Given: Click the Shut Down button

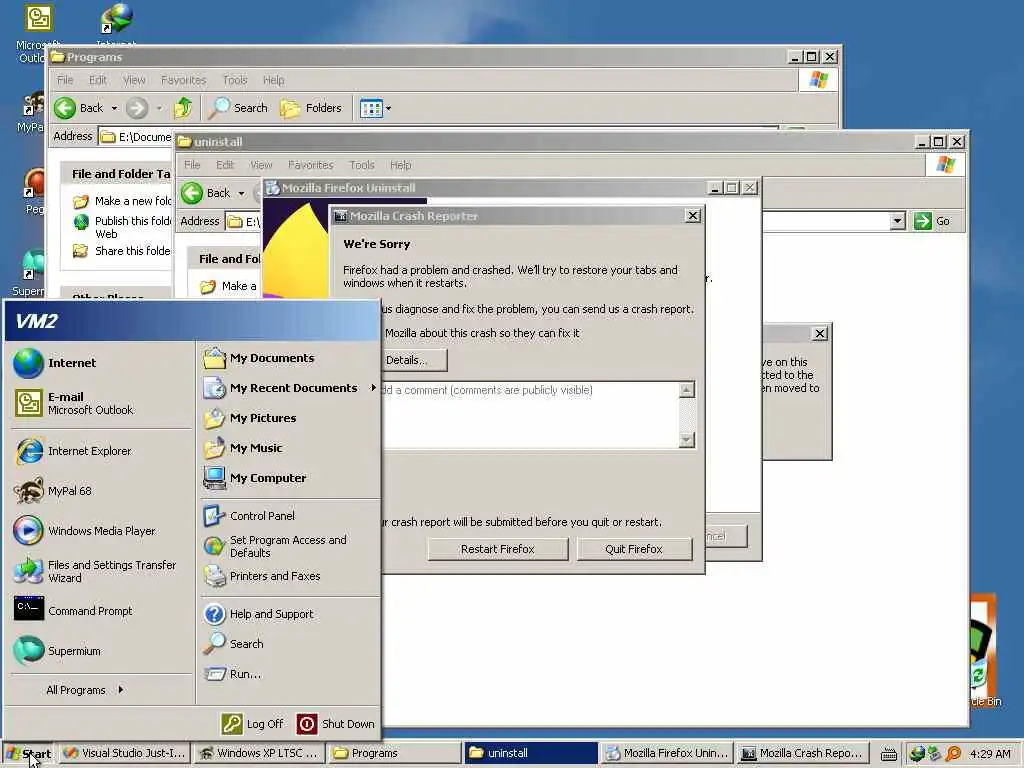Looking at the screenshot, I should pyautogui.click(x=336, y=724).
